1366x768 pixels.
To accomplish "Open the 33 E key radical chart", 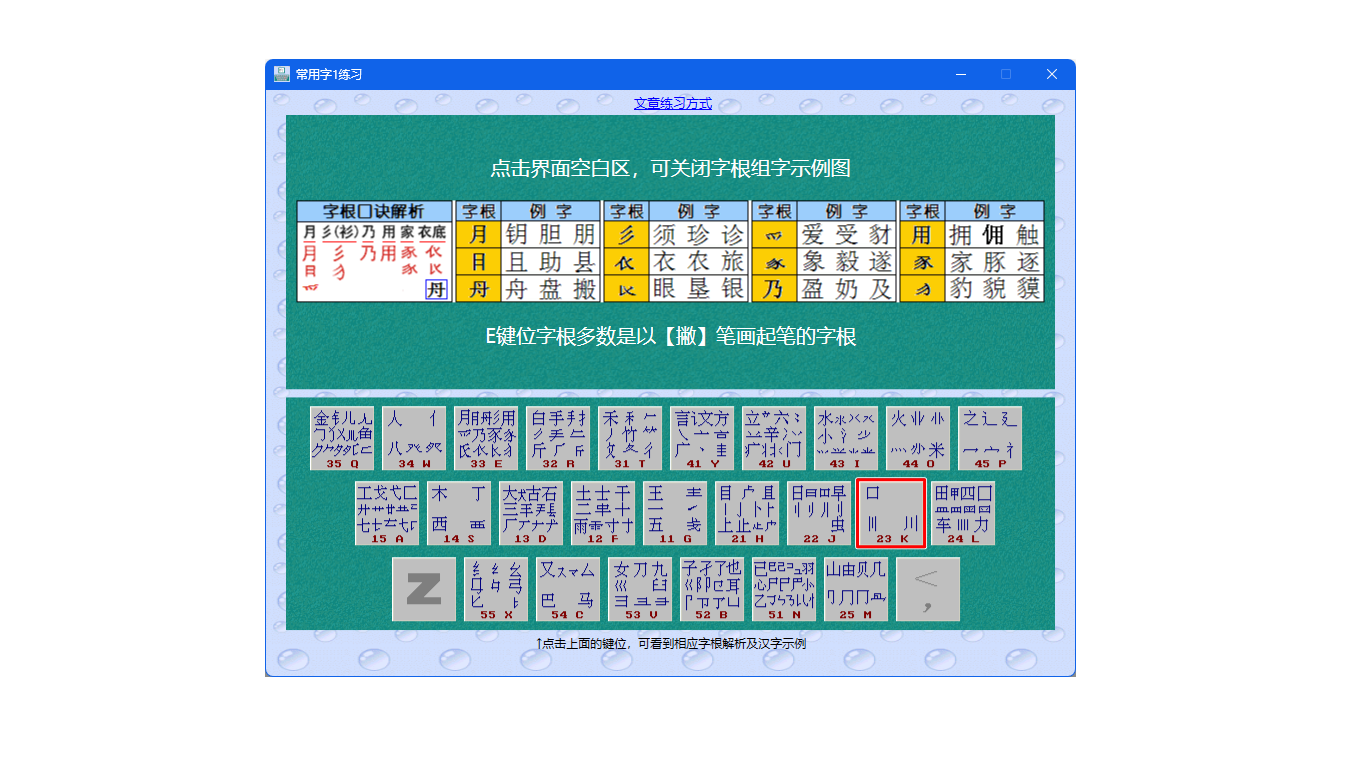I will [486, 438].
